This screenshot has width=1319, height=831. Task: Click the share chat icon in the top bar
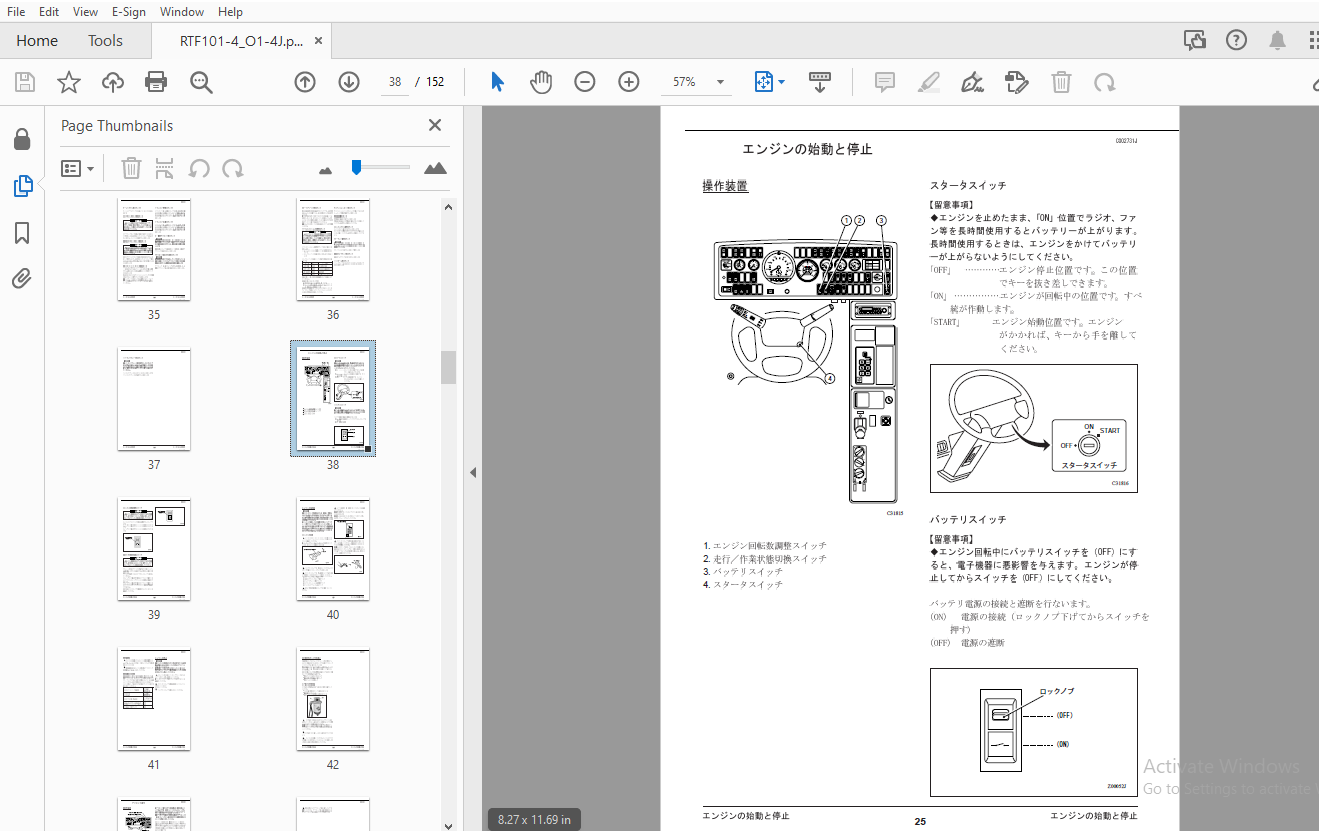(x=1195, y=40)
